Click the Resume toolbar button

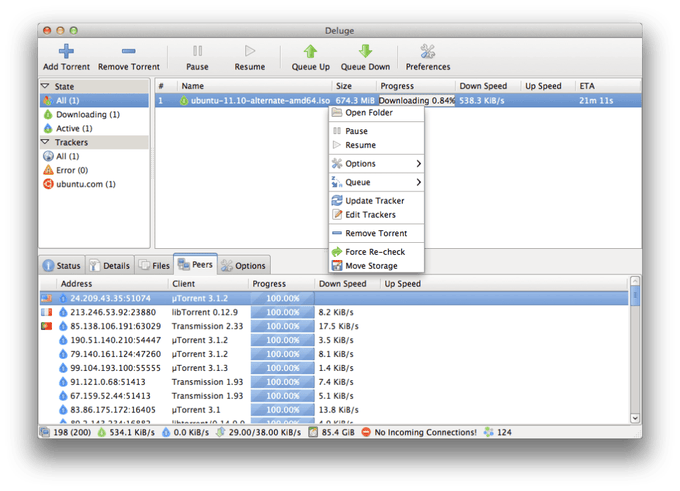[250, 57]
